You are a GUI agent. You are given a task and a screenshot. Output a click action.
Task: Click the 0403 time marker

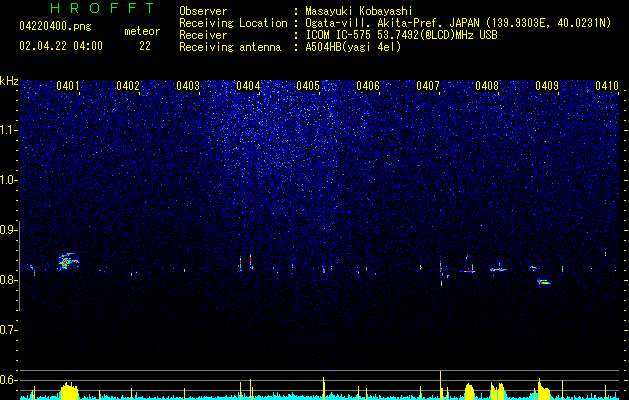tap(188, 86)
